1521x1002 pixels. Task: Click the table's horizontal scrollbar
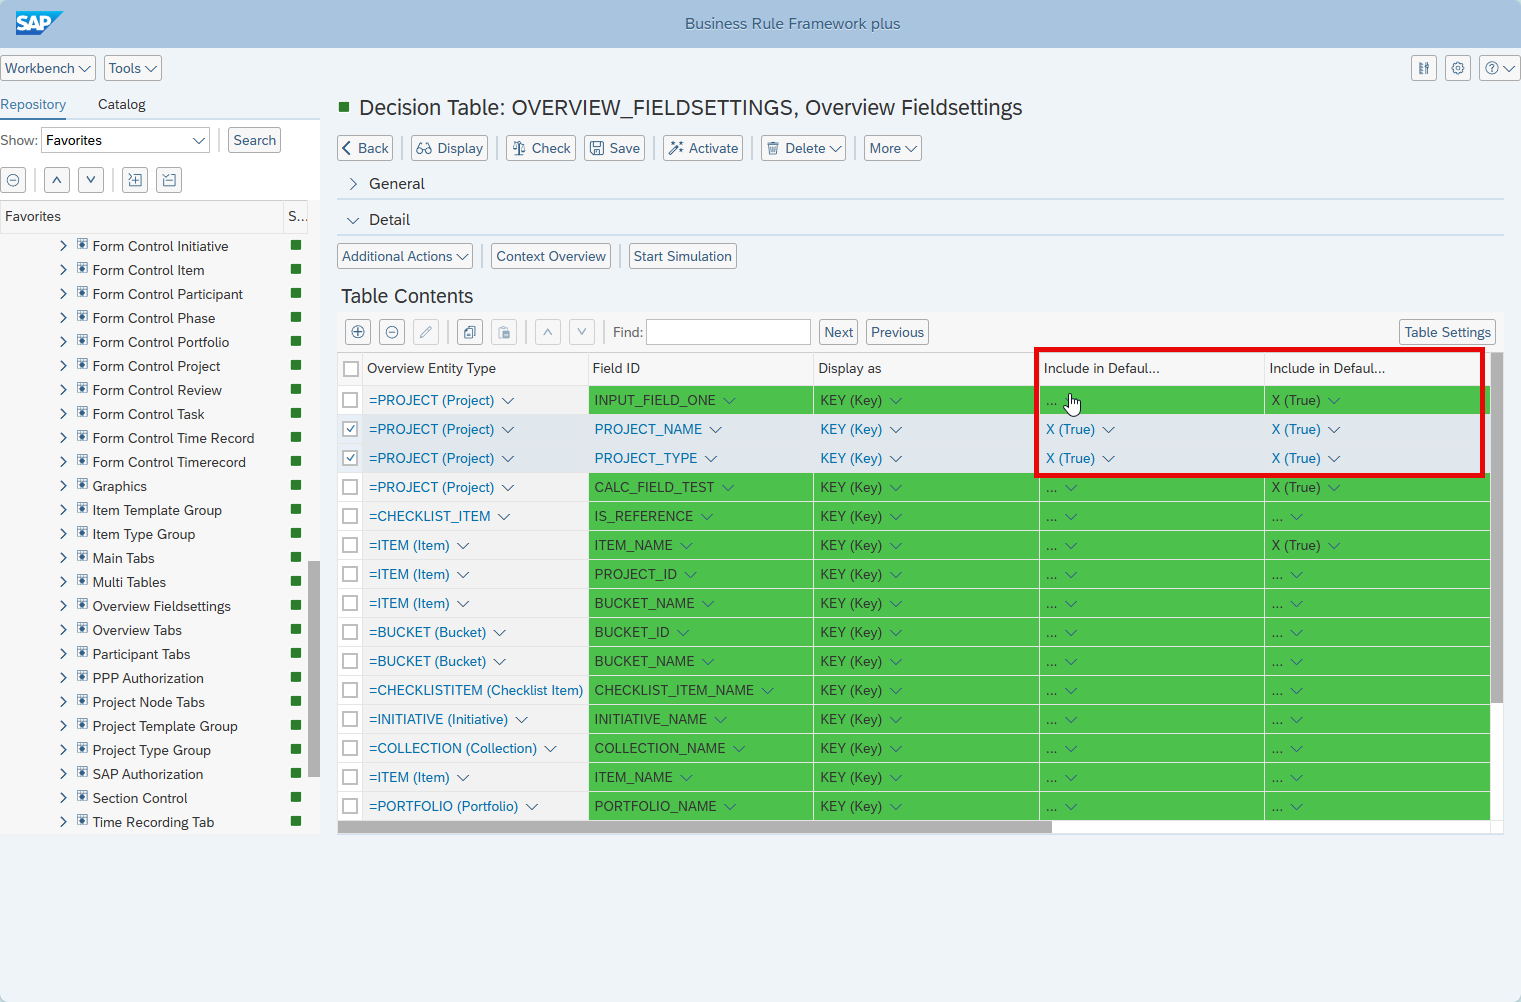point(695,827)
